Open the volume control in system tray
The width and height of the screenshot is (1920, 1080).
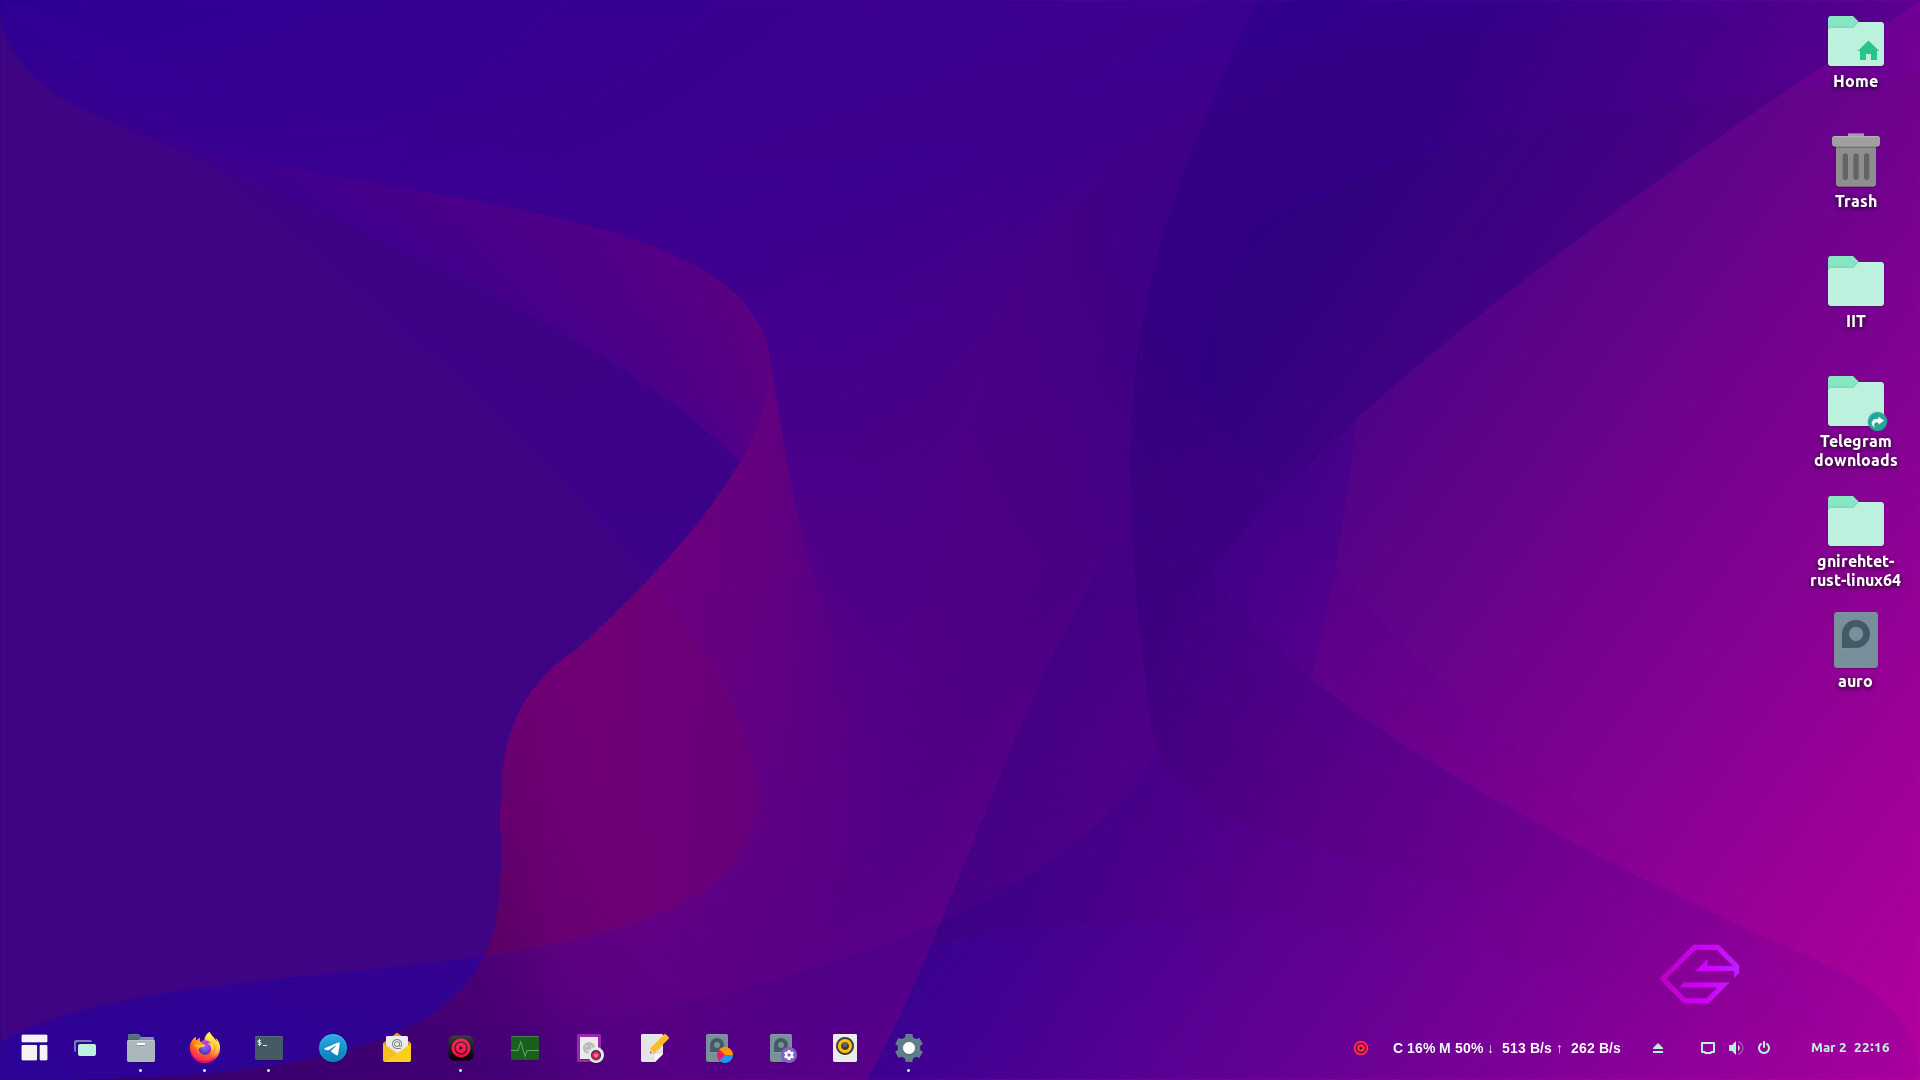pos(1736,1048)
